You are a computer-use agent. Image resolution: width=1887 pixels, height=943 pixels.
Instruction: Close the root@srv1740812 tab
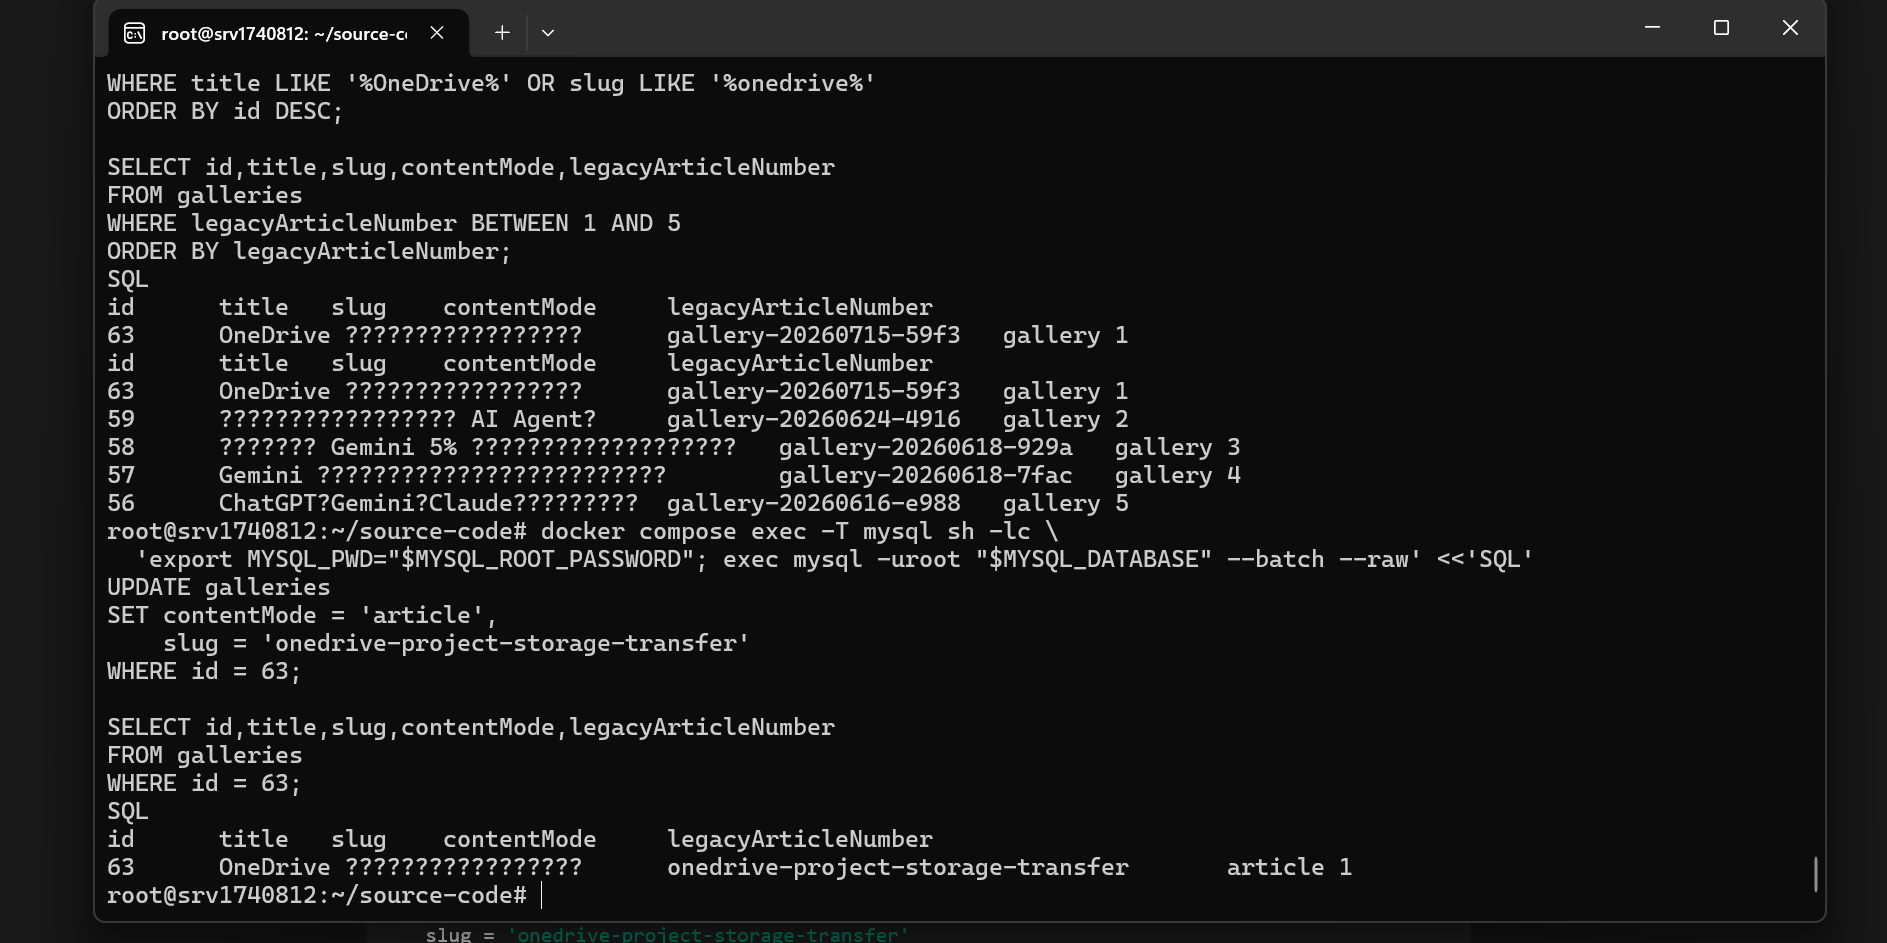(x=437, y=33)
